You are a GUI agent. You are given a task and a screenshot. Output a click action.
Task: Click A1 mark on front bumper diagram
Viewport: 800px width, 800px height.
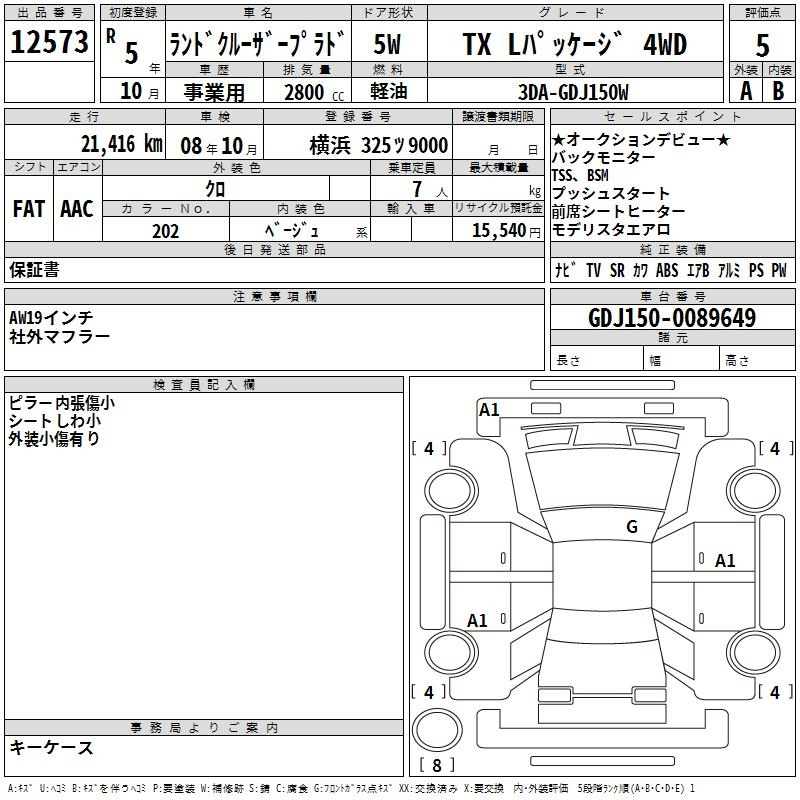tap(489, 410)
